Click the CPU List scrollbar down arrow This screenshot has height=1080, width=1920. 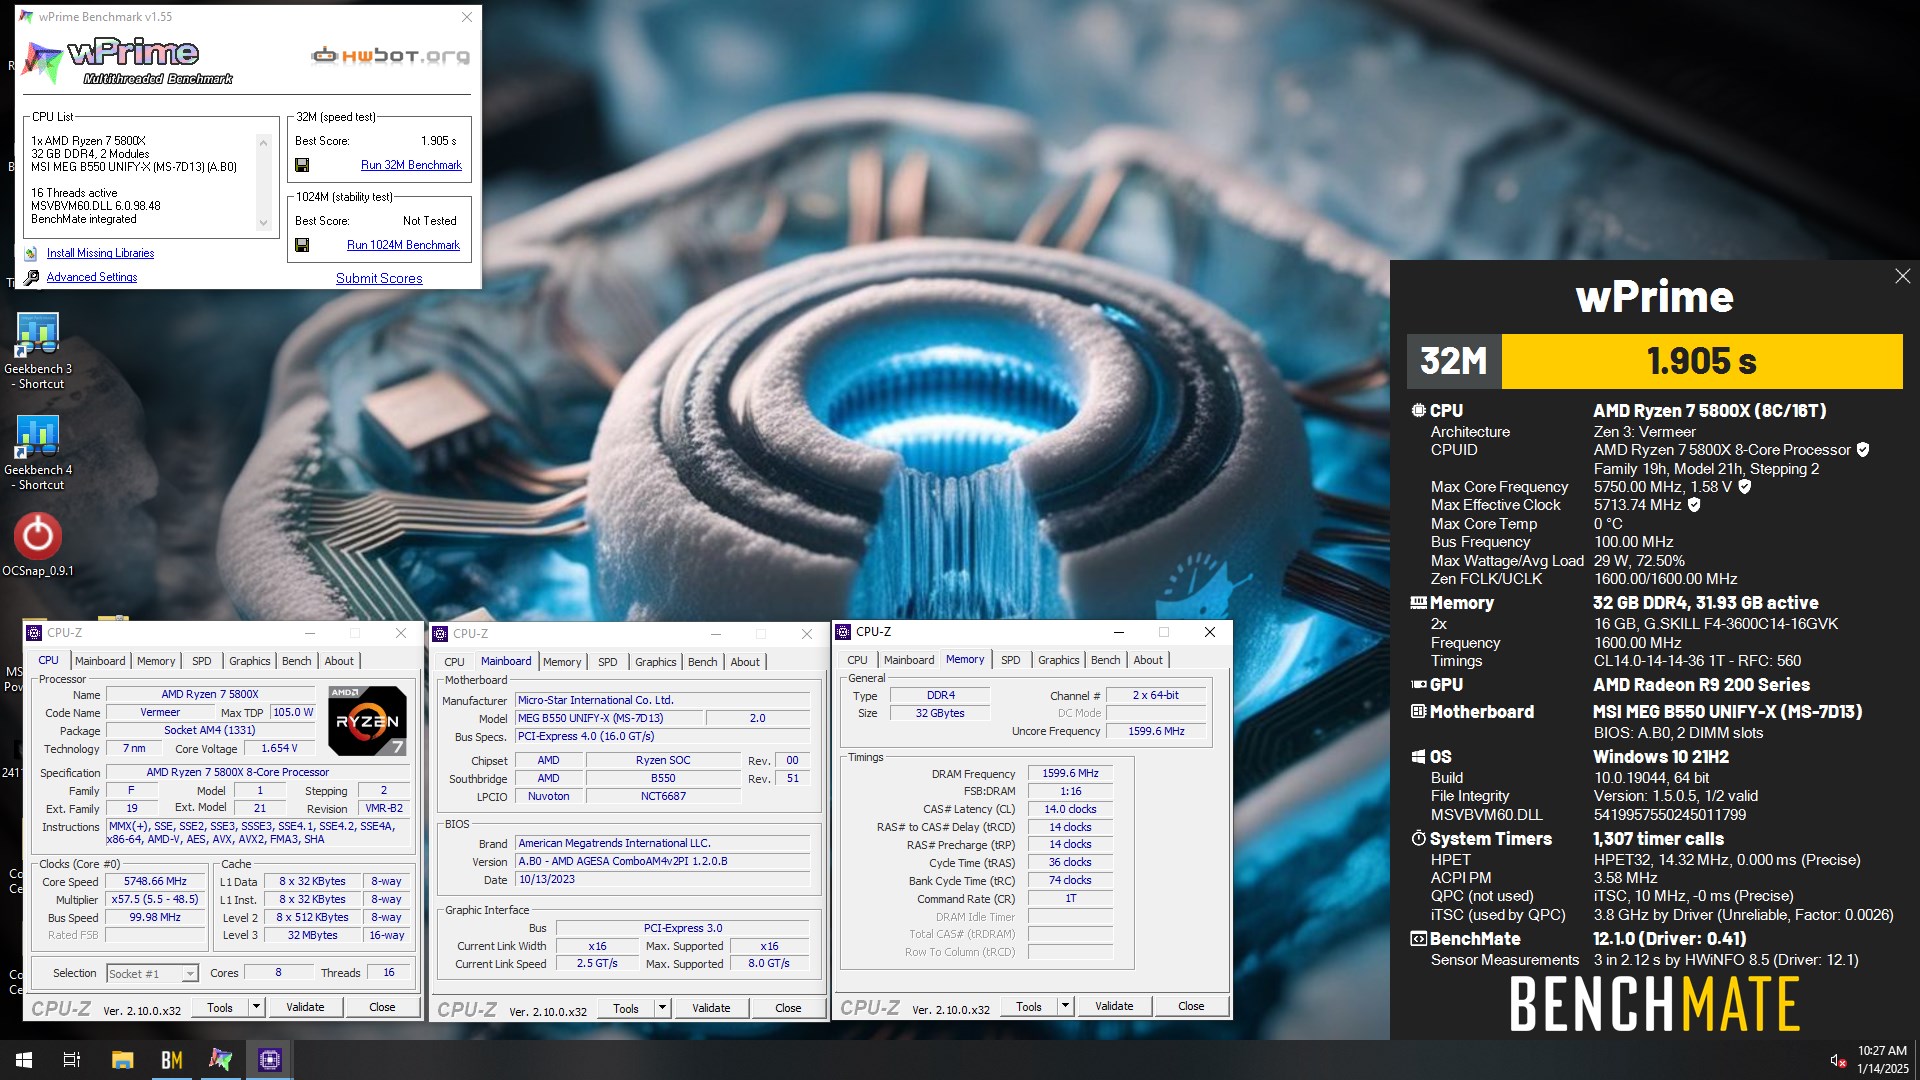[264, 223]
